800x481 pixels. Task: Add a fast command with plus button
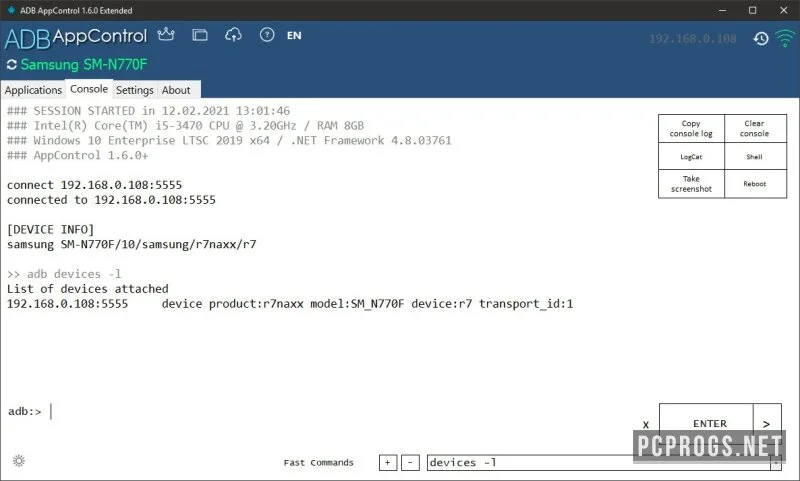[x=388, y=463]
